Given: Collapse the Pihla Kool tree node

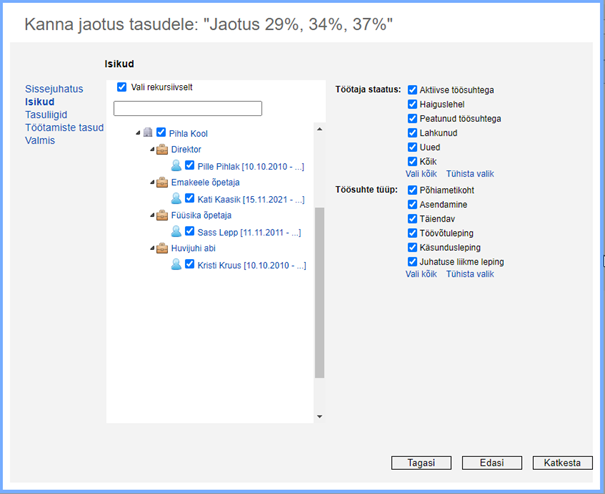Looking at the screenshot, I should pos(137,133).
